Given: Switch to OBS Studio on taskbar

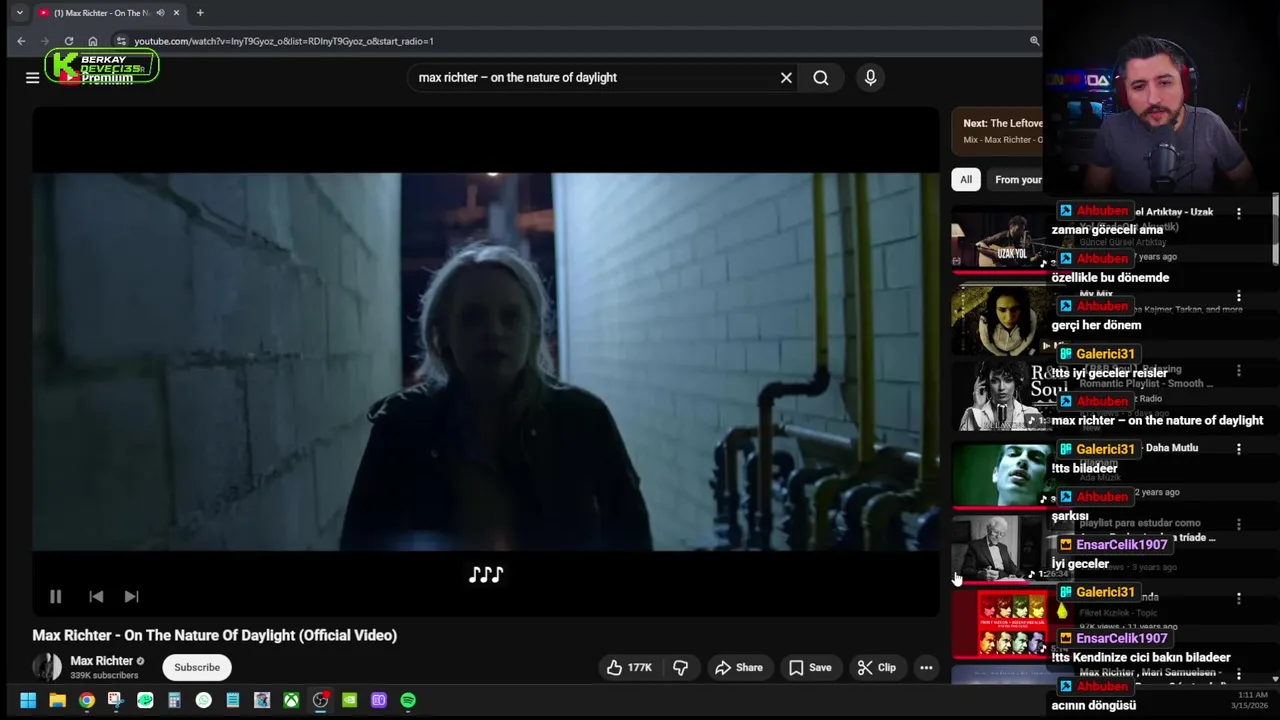Looking at the screenshot, I should 320,700.
